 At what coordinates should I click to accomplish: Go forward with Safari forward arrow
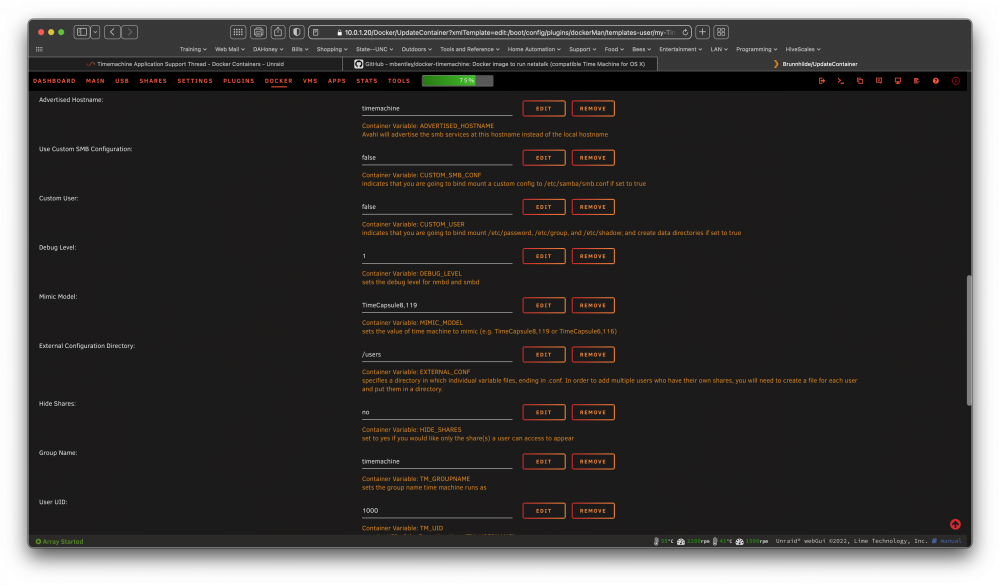pos(129,32)
